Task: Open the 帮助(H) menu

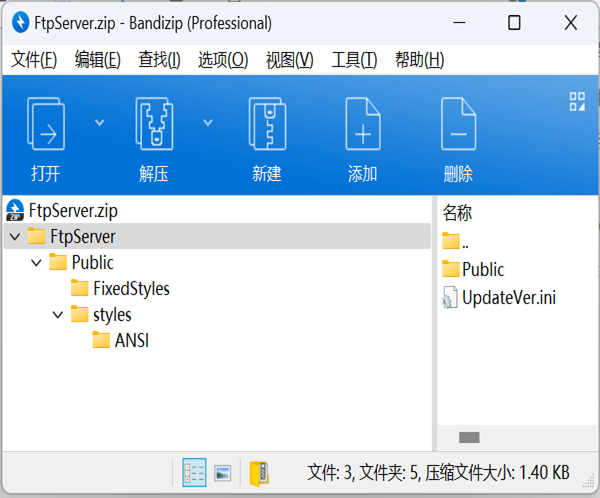Action: point(420,60)
